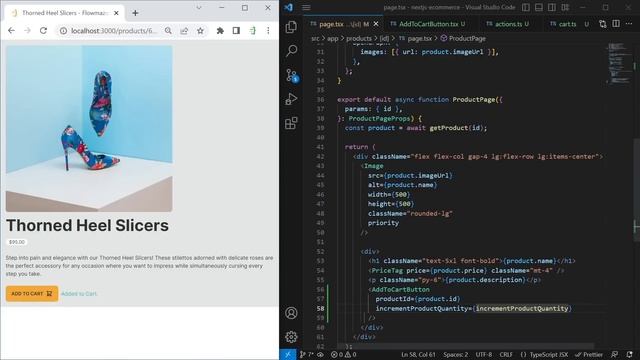
Task: Bookmark this page with the star icon
Action: (200, 31)
